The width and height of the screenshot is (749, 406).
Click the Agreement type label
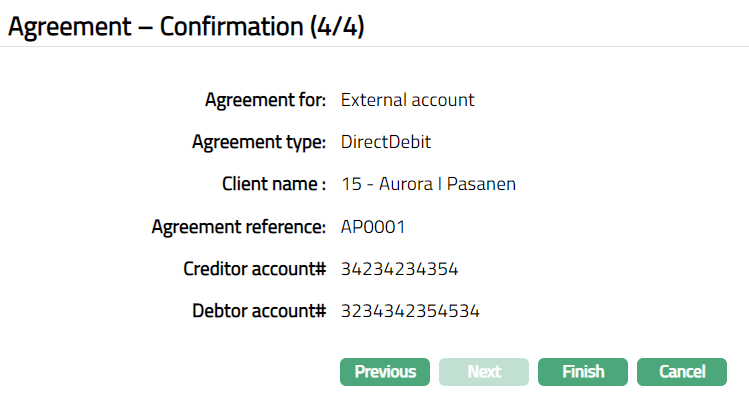(259, 142)
